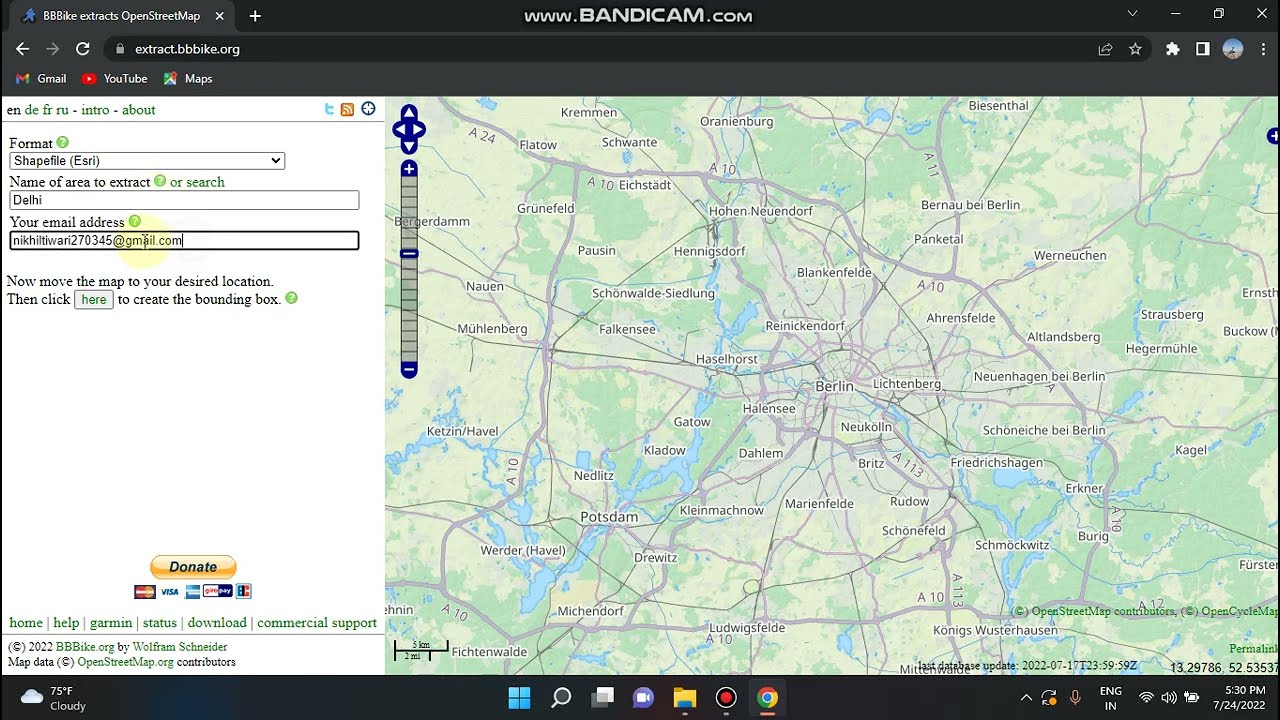
Task: Open the Chrome three-dot menu
Action: point(1262,48)
